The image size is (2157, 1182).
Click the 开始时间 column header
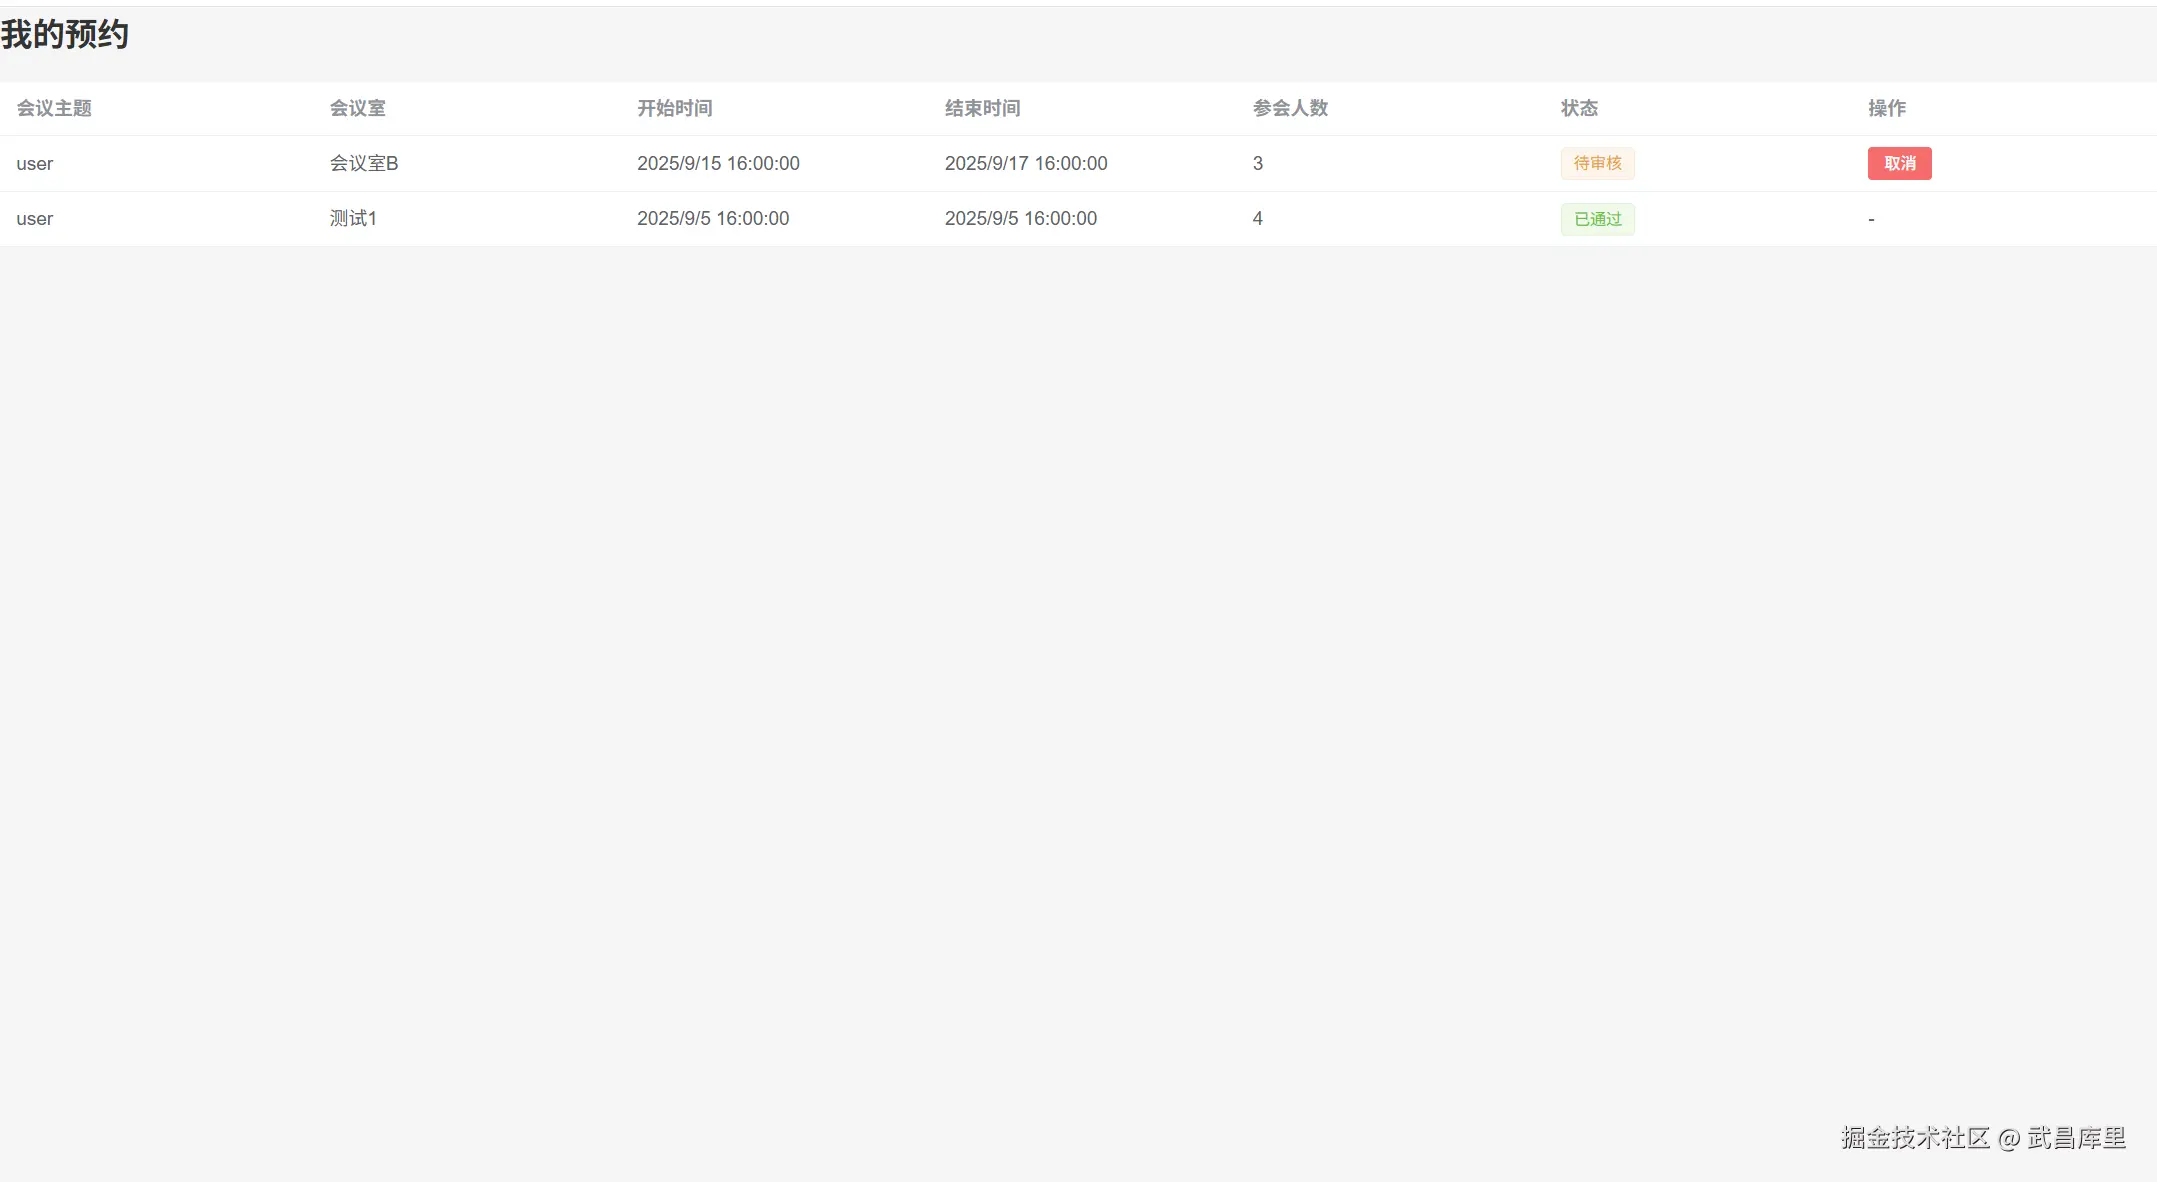coord(674,108)
